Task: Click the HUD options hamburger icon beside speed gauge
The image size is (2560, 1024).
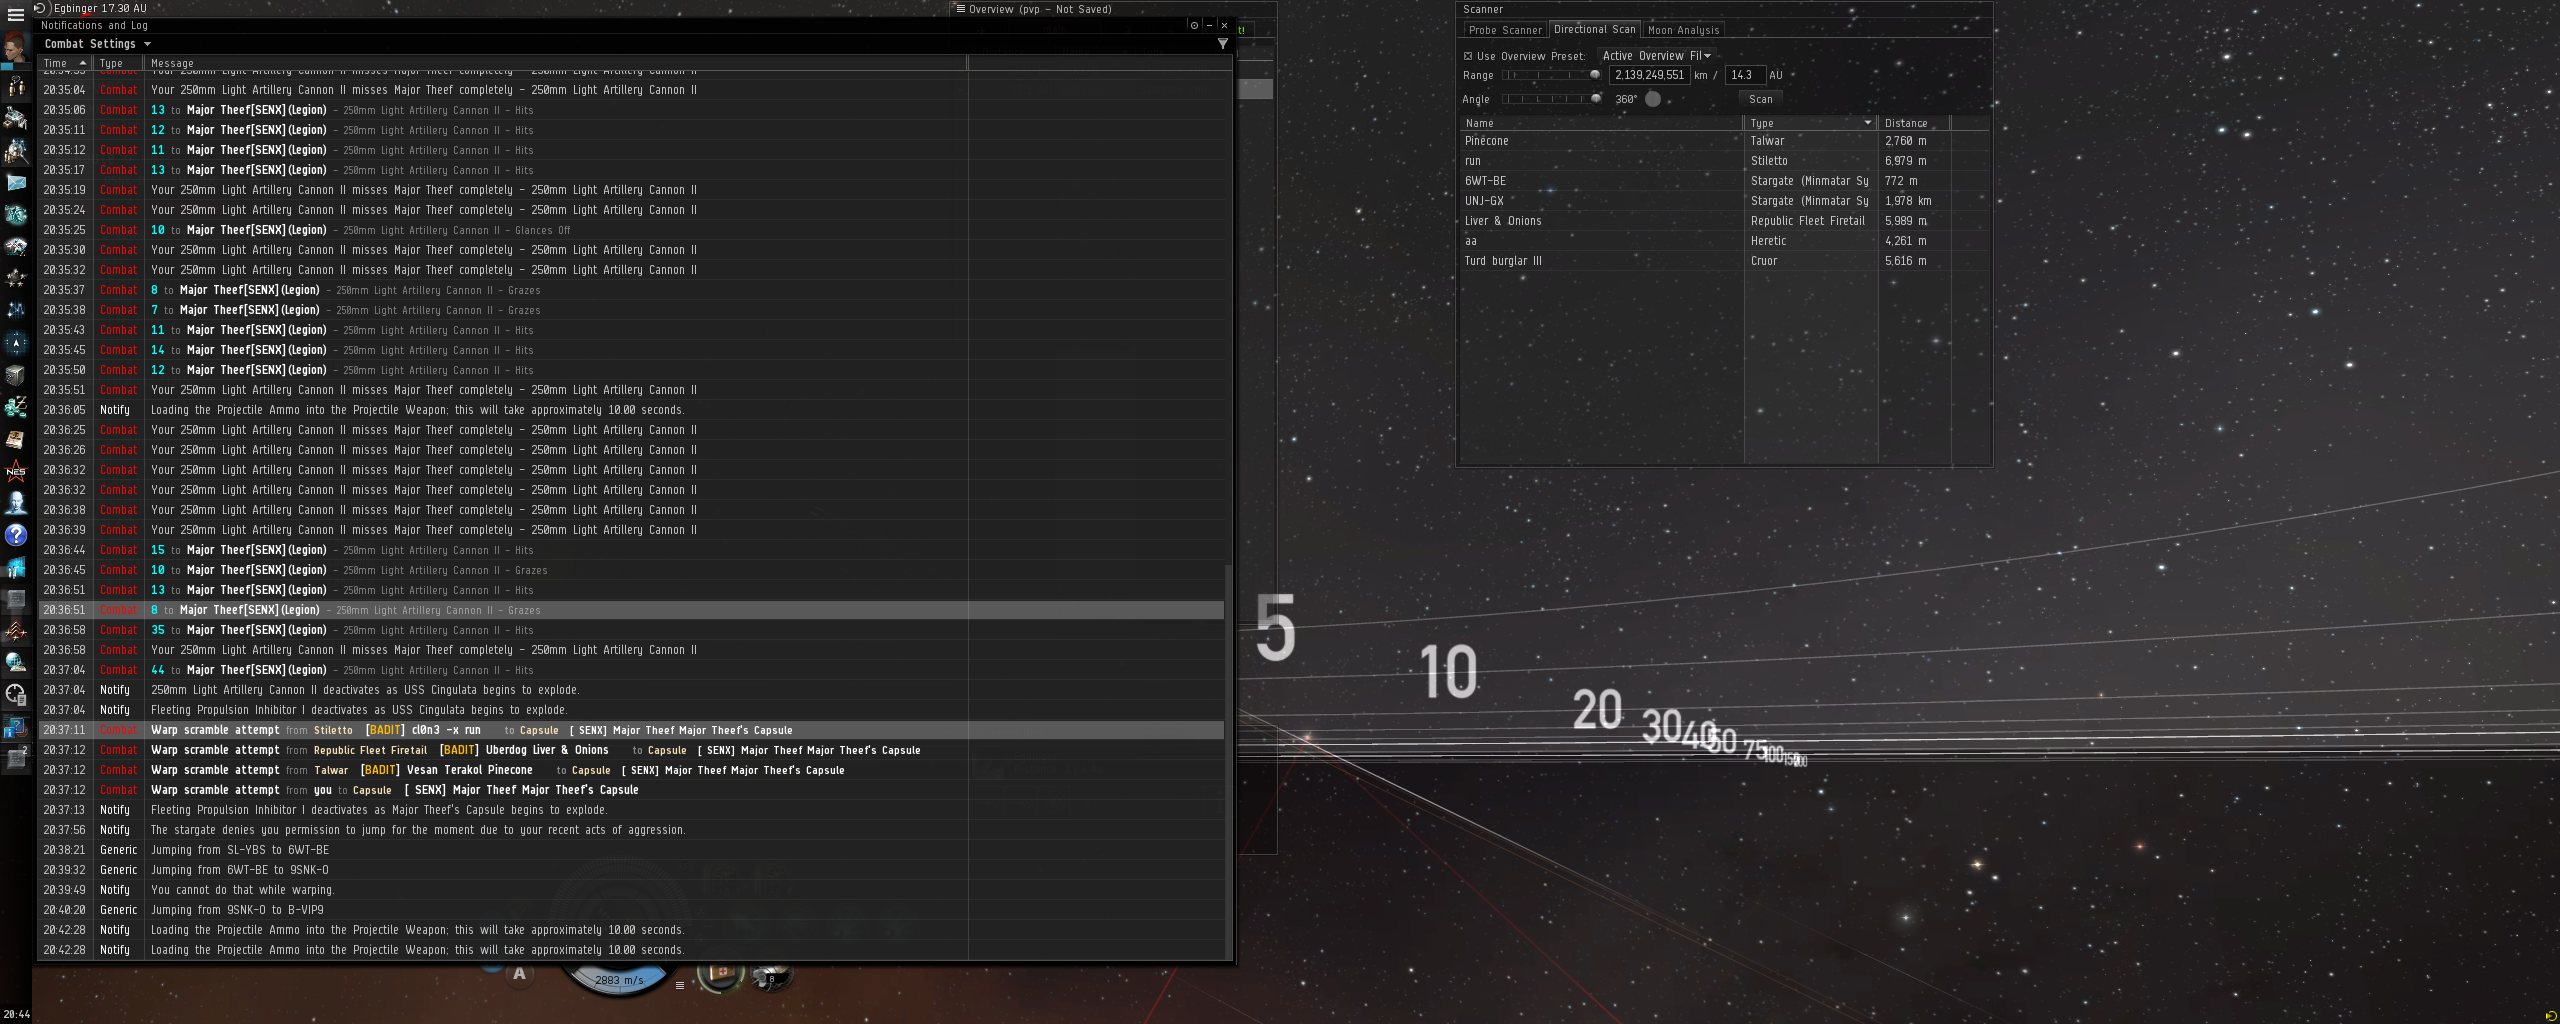Action: point(680,985)
